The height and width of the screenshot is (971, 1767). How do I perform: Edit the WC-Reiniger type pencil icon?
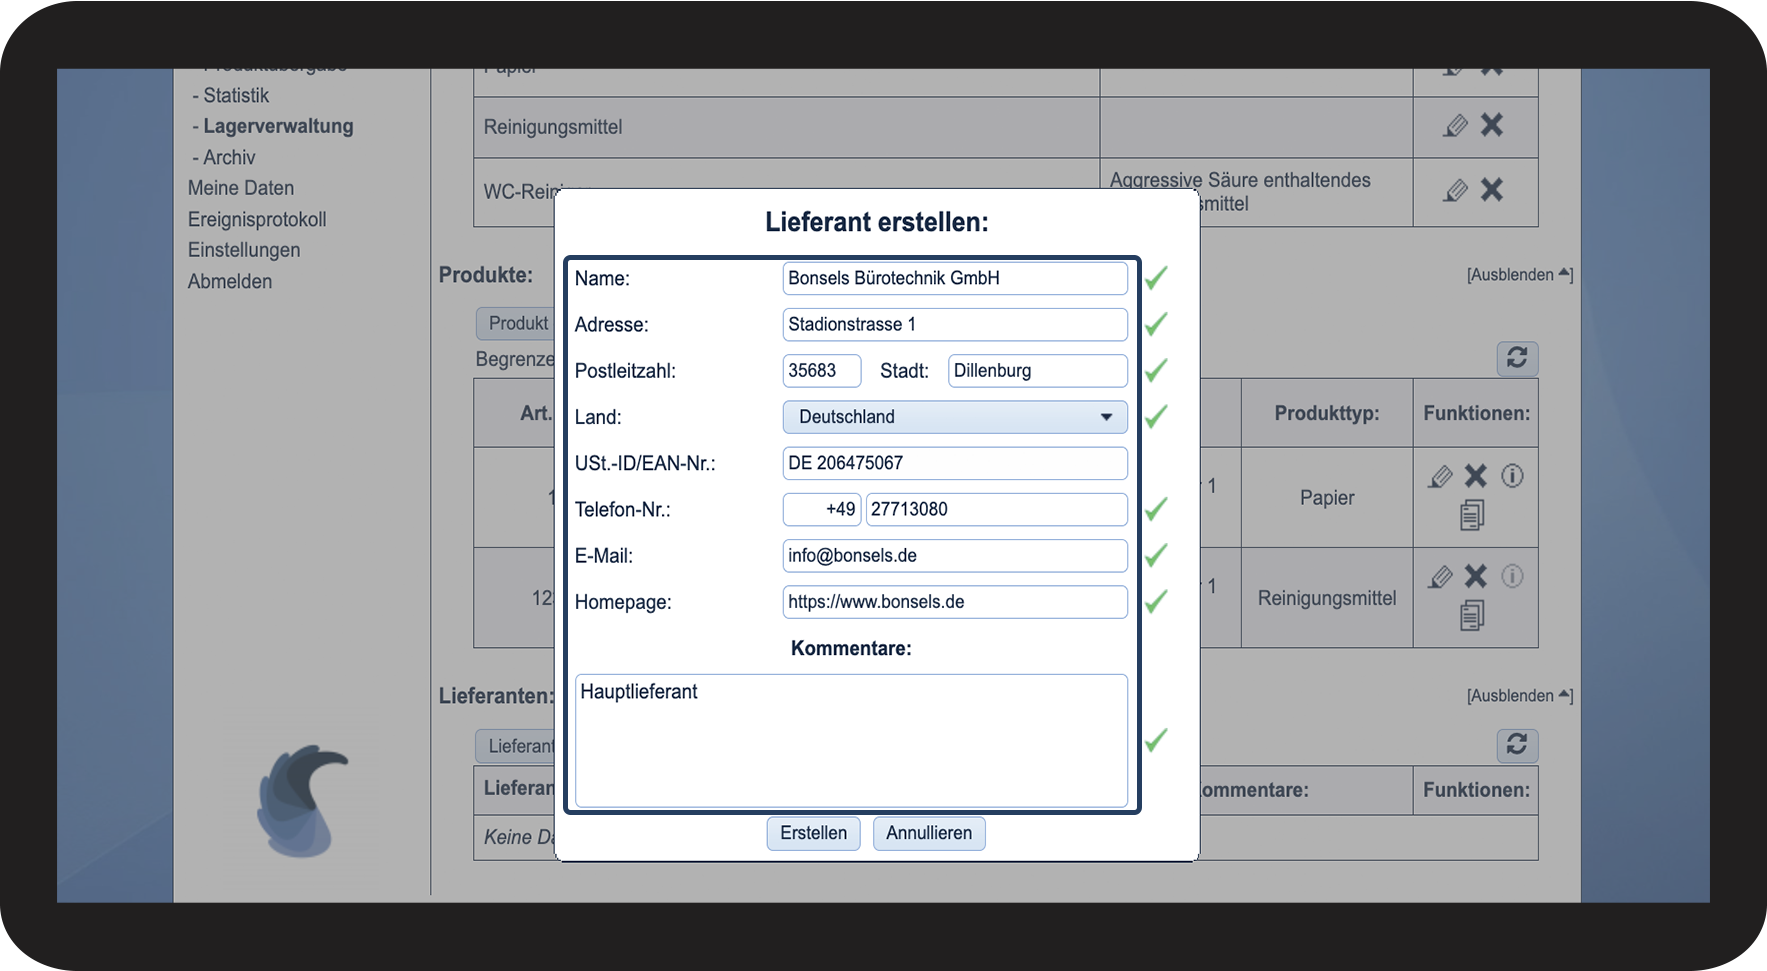pos(1456,190)
